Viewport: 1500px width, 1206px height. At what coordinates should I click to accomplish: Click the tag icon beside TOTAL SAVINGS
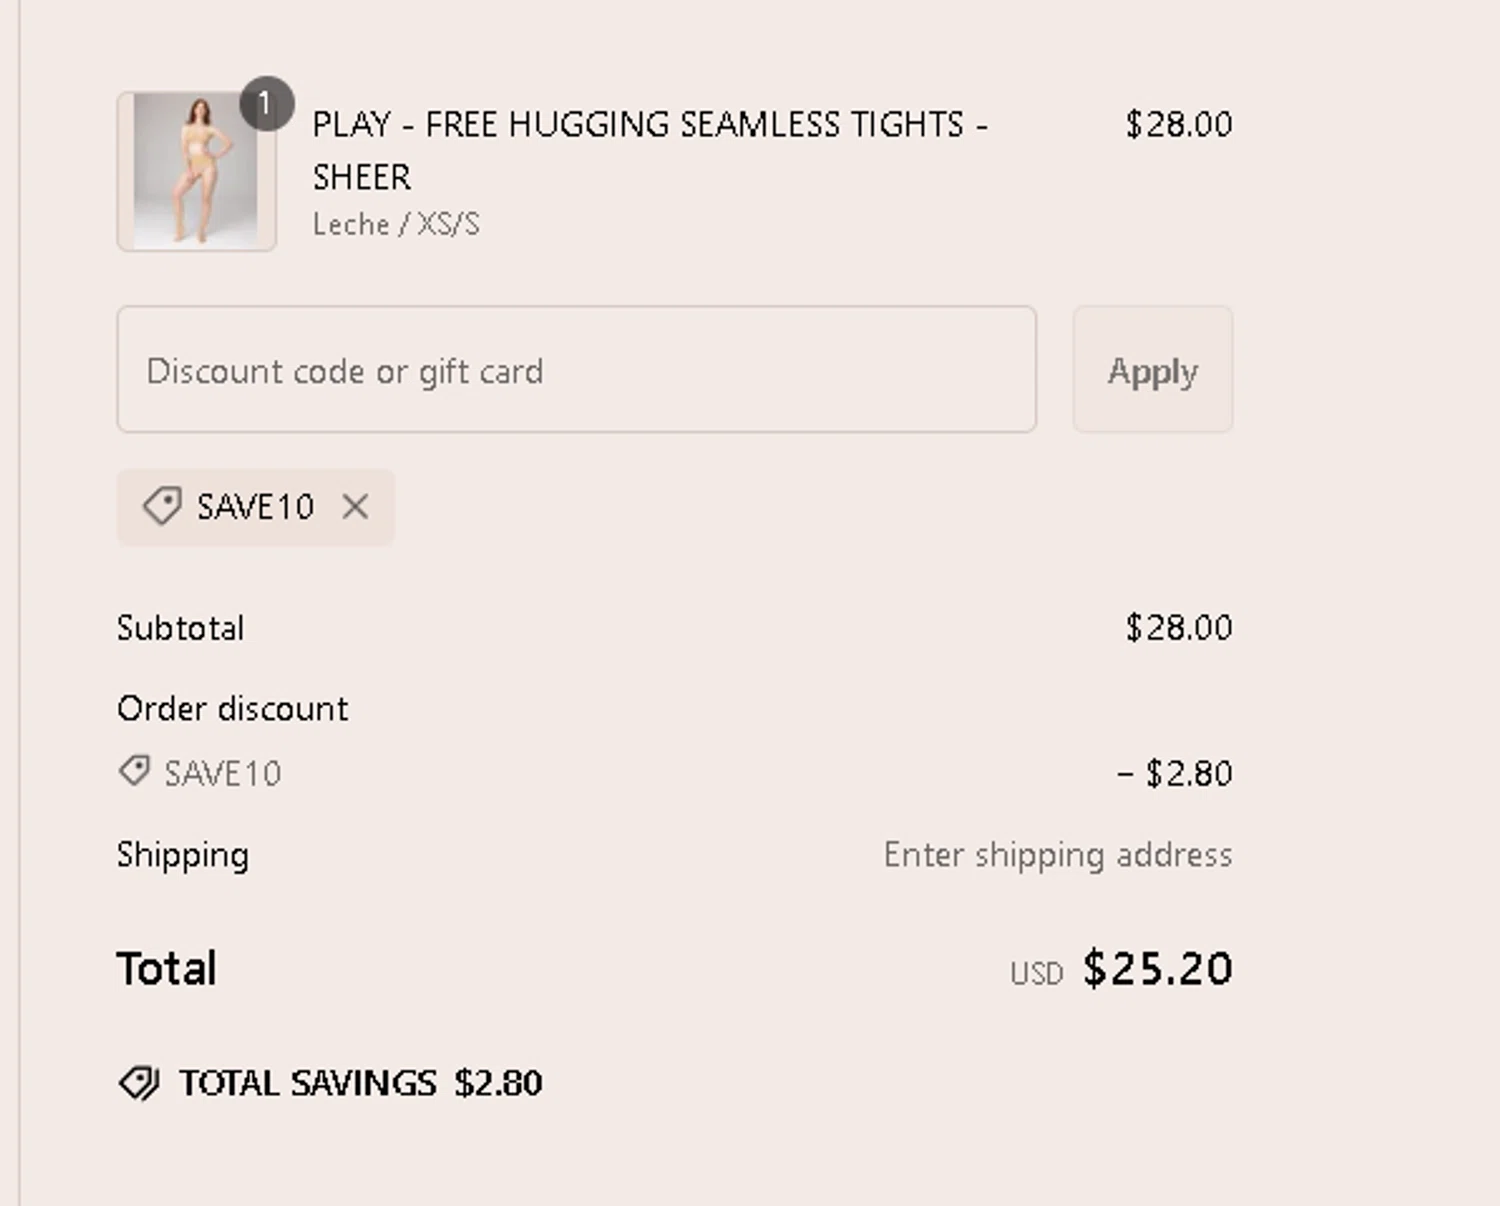coord(139,1082)
